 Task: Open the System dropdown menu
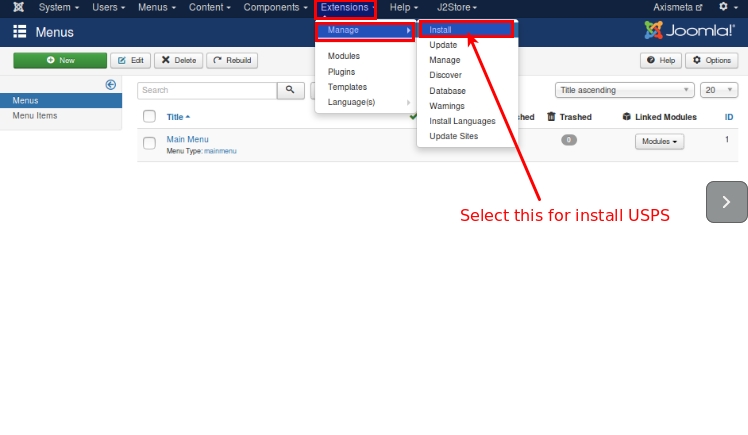coord(59,7)
